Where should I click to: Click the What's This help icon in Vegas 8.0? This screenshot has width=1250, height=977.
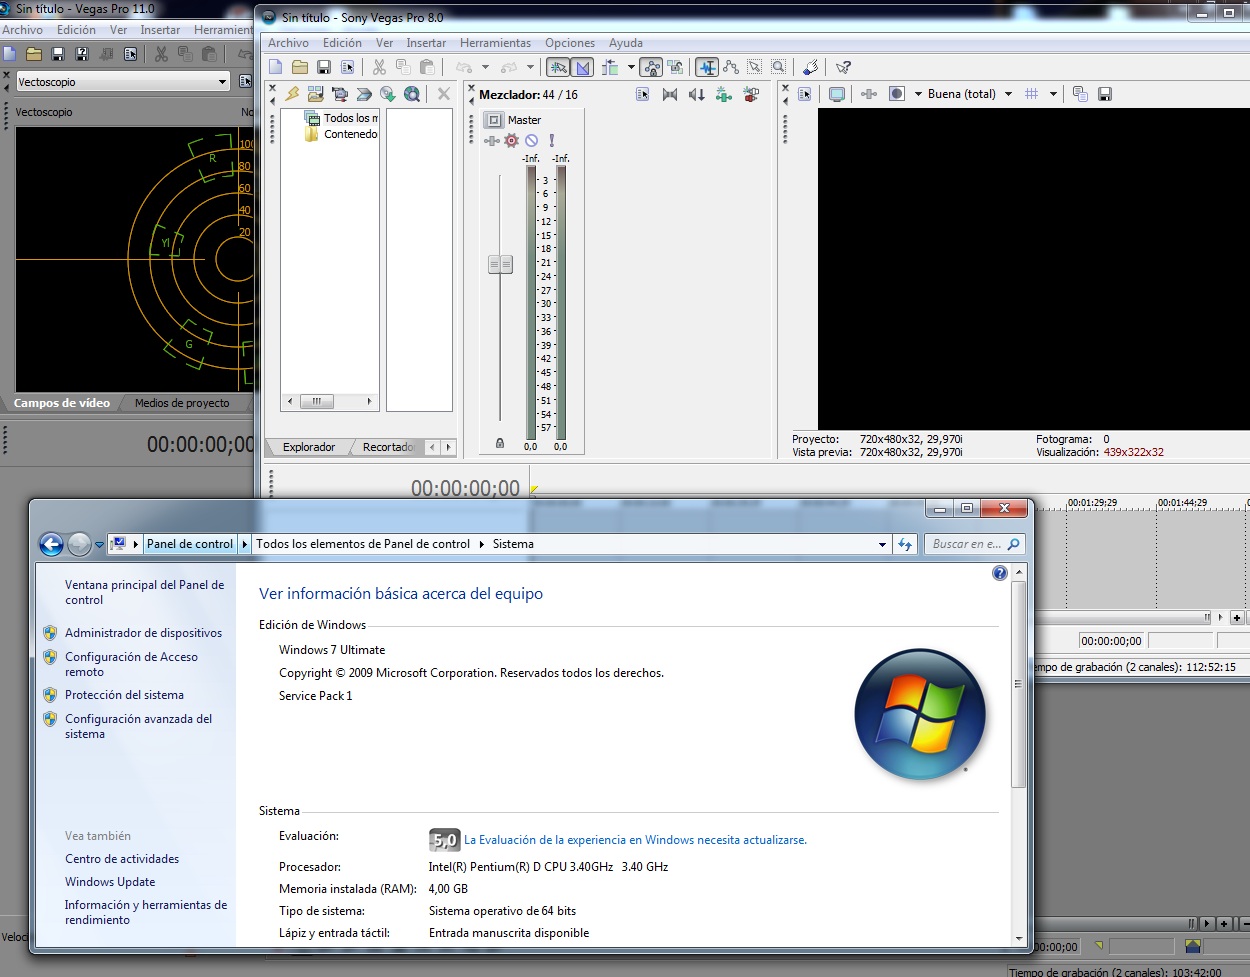[x=843, y=67]
